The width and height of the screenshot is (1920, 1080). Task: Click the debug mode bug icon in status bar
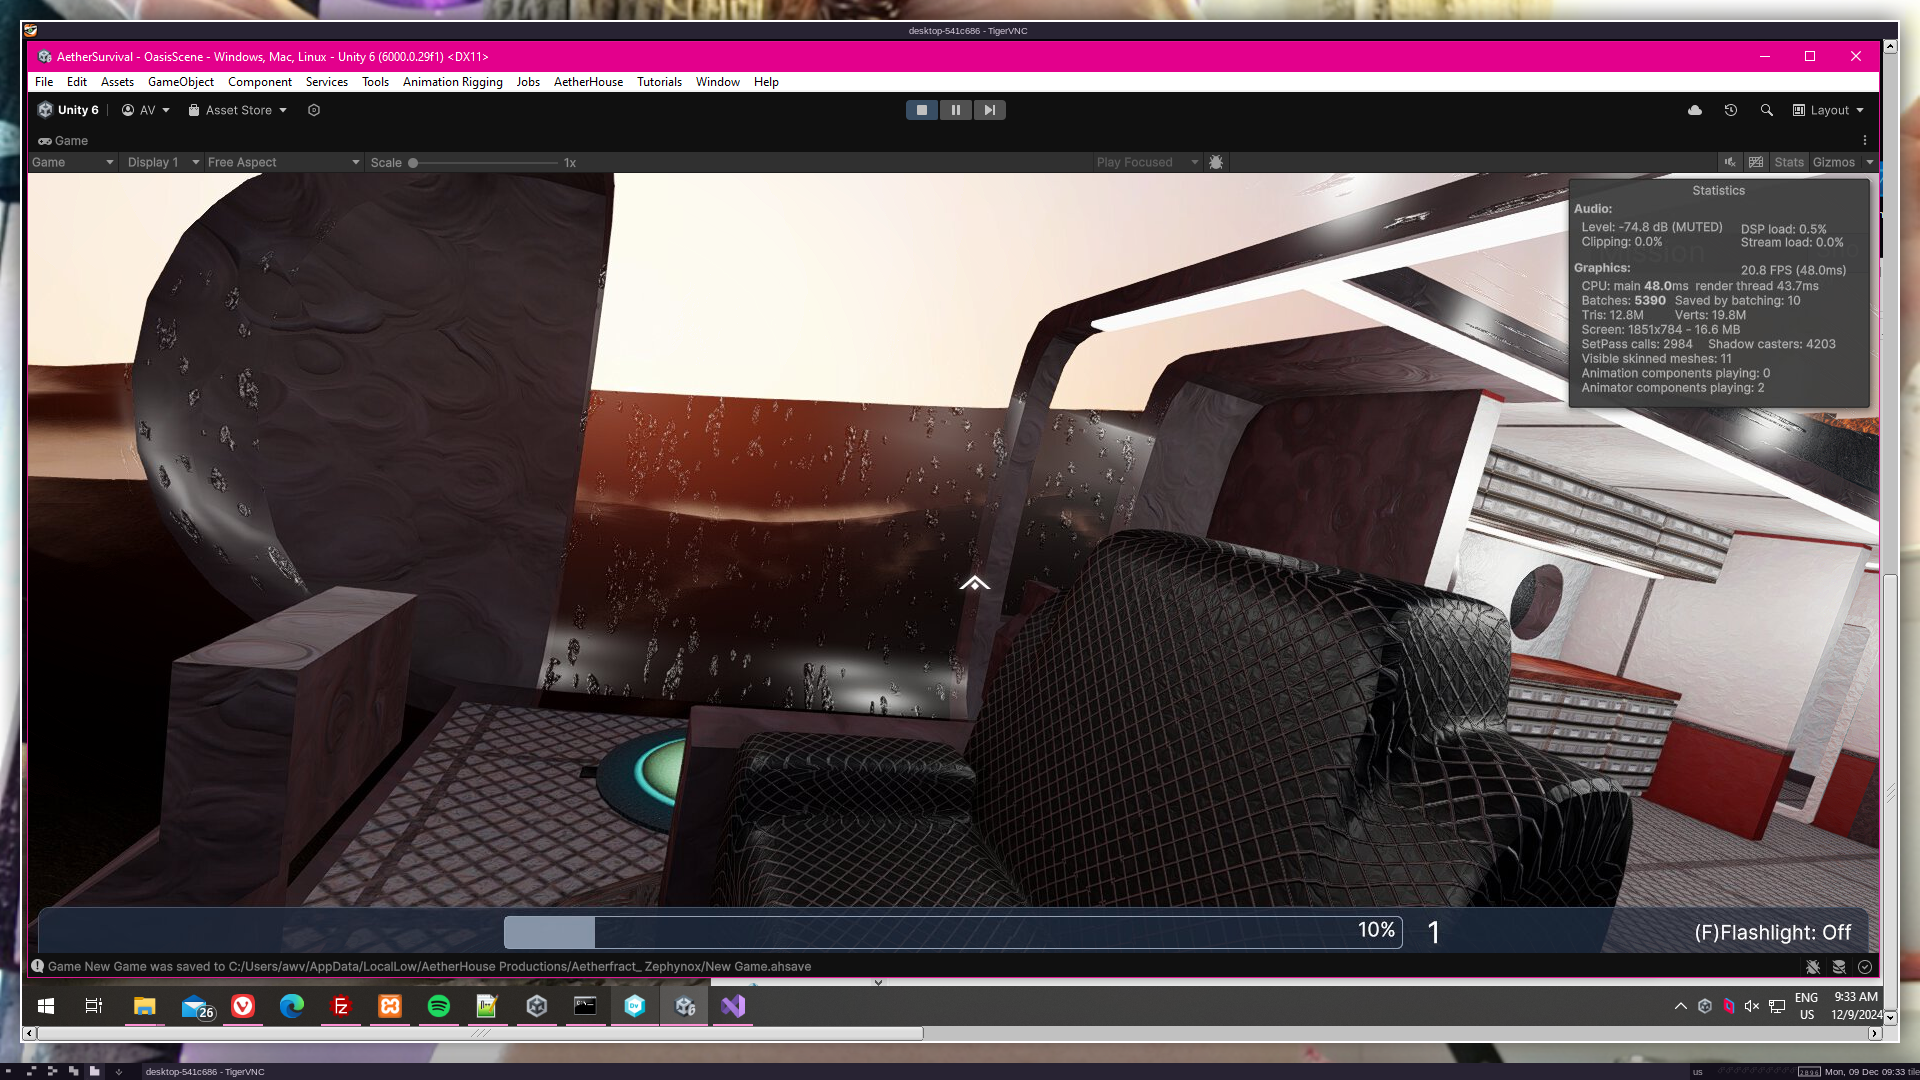coord(1812,967)
